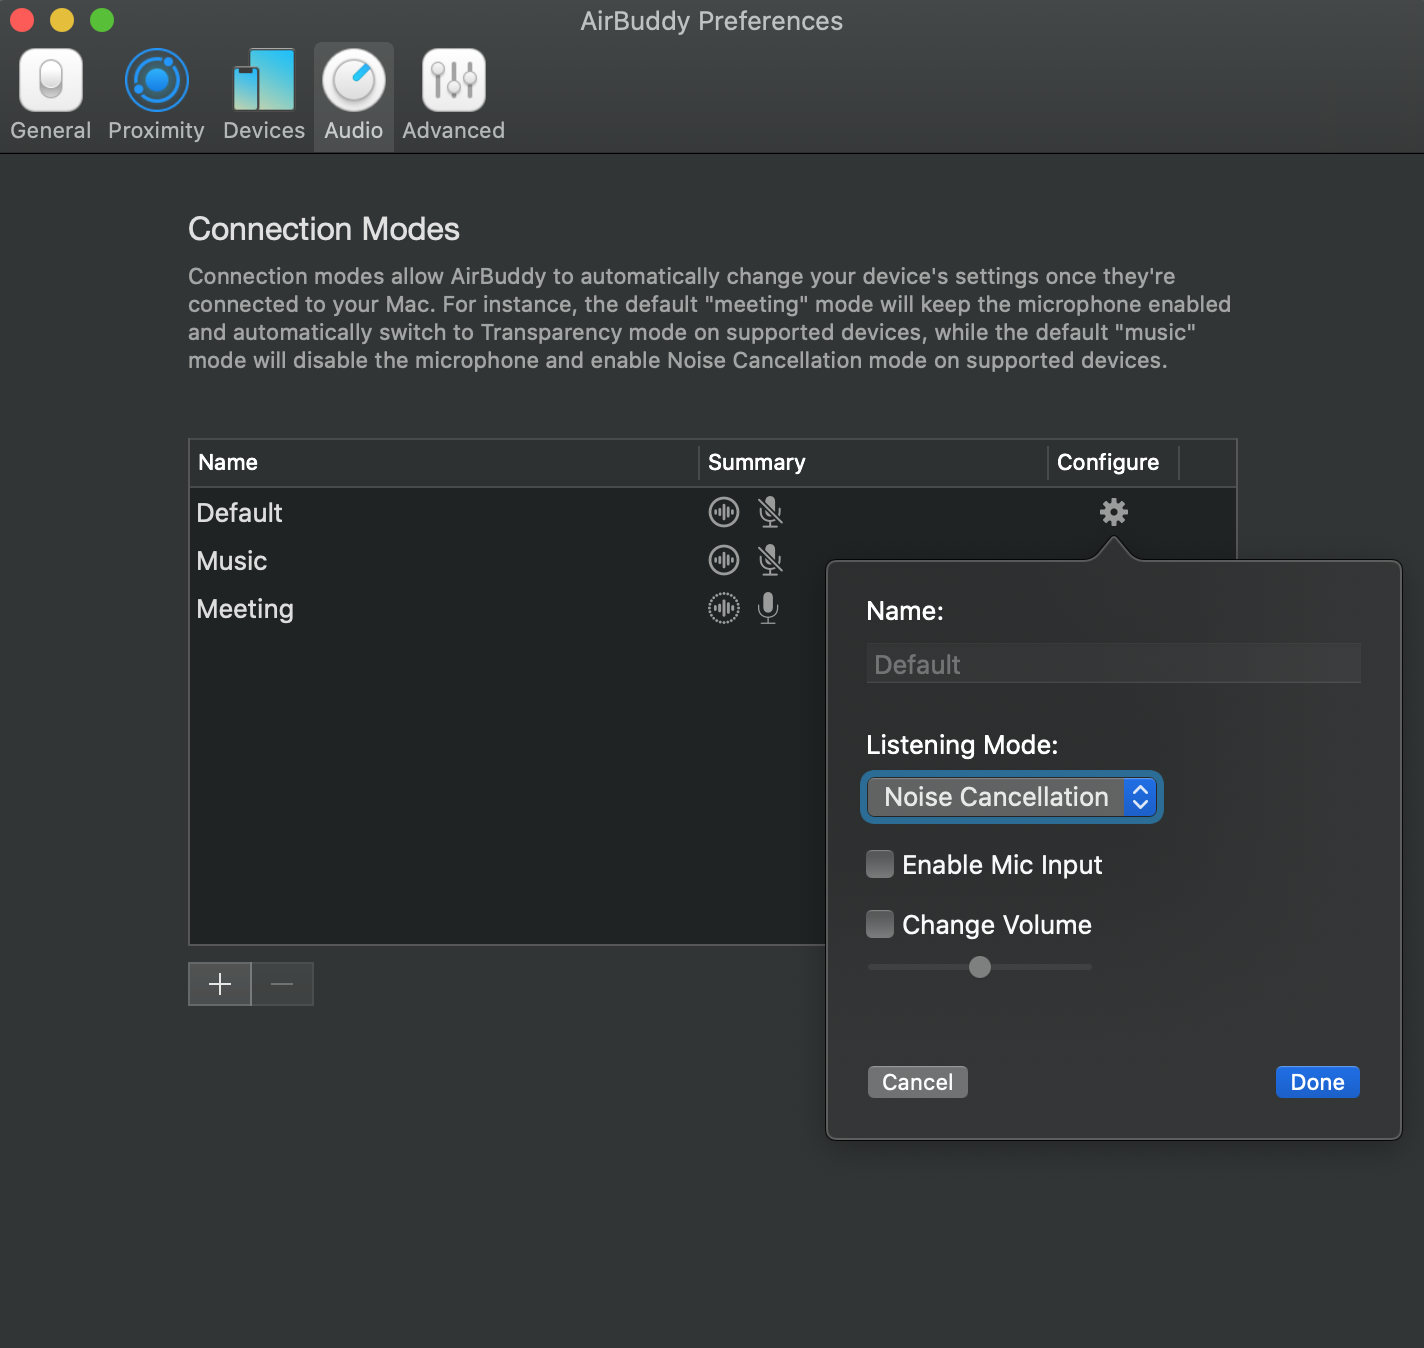
Task: Click the Summary column header
Action: pos(873,462)
